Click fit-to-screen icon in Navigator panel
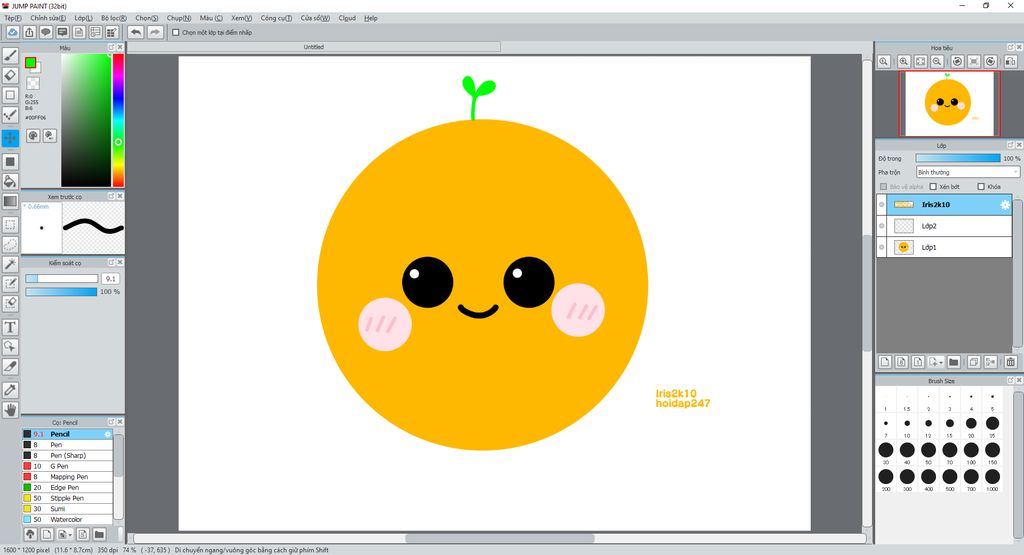Viewport: 1024px width, 555px height. (920, 61)
